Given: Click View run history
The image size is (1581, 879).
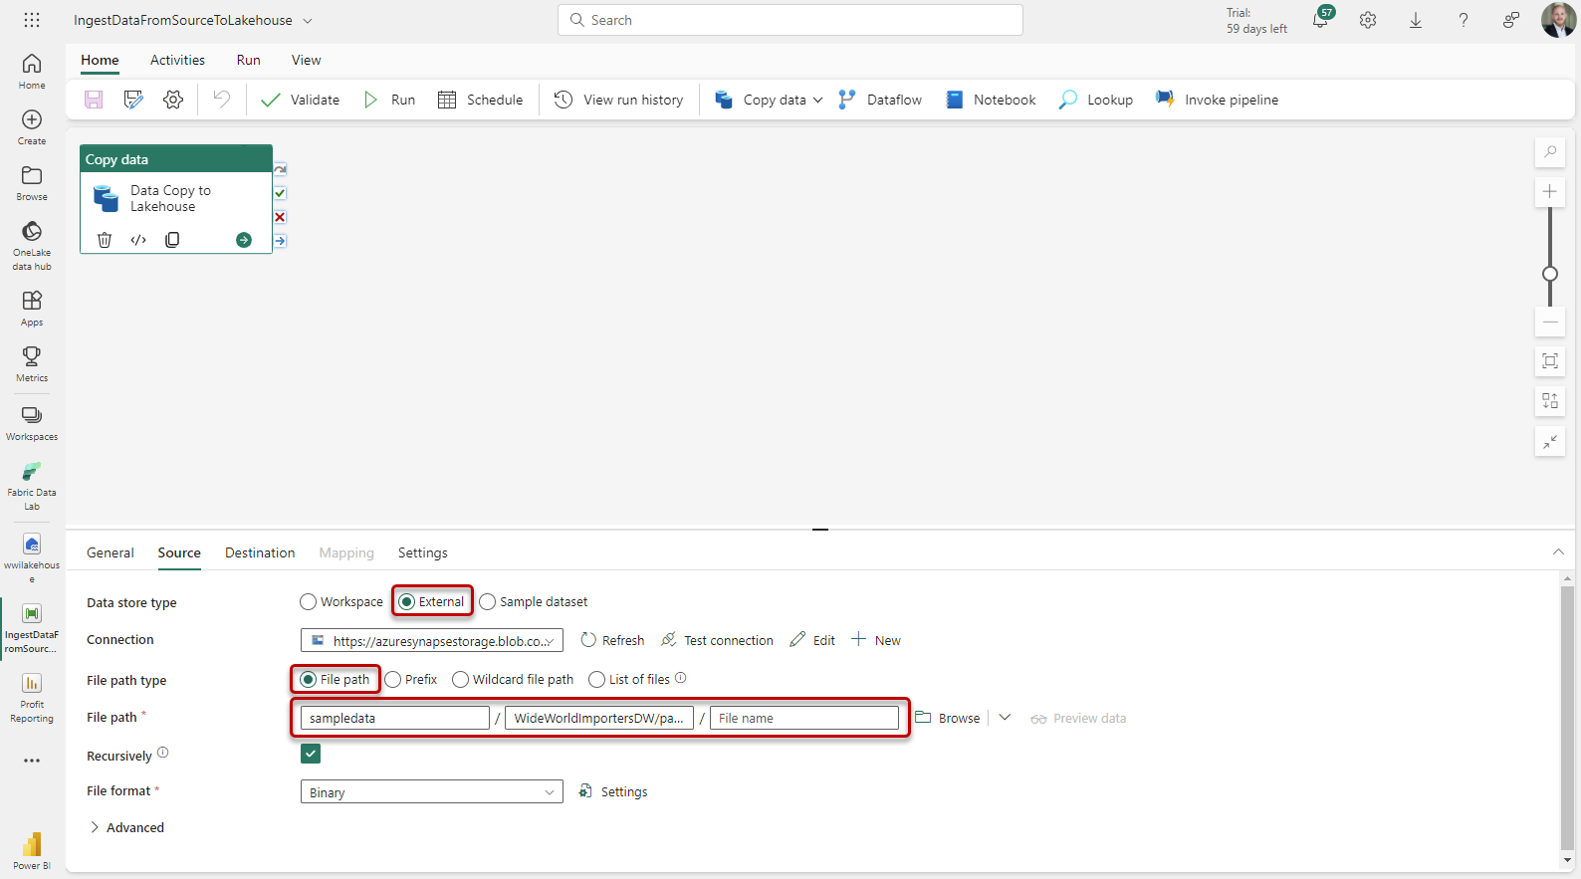Looking at the screenshot, I should [x=618, y=100].
